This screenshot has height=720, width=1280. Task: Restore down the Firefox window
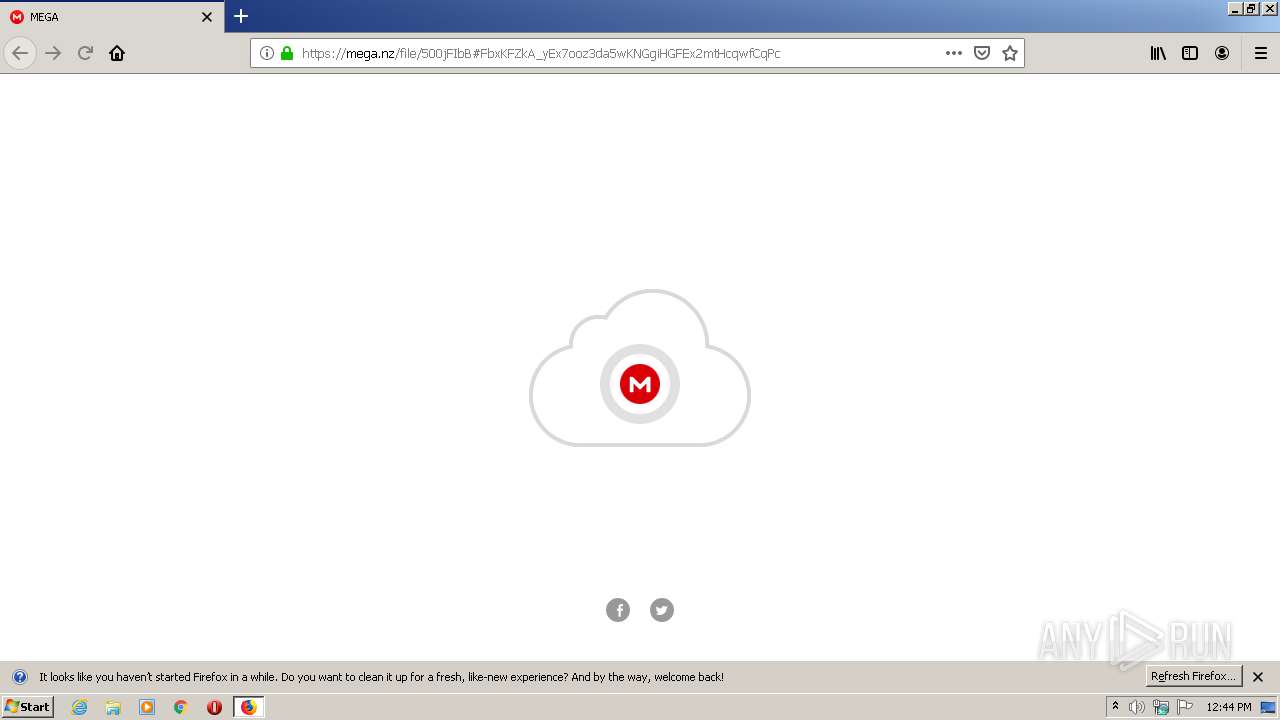1251,8
